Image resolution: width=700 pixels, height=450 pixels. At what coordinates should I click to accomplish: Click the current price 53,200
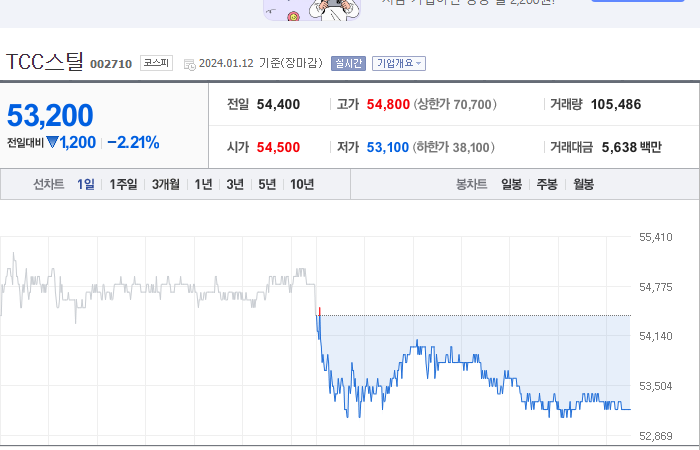pos(50,116)
